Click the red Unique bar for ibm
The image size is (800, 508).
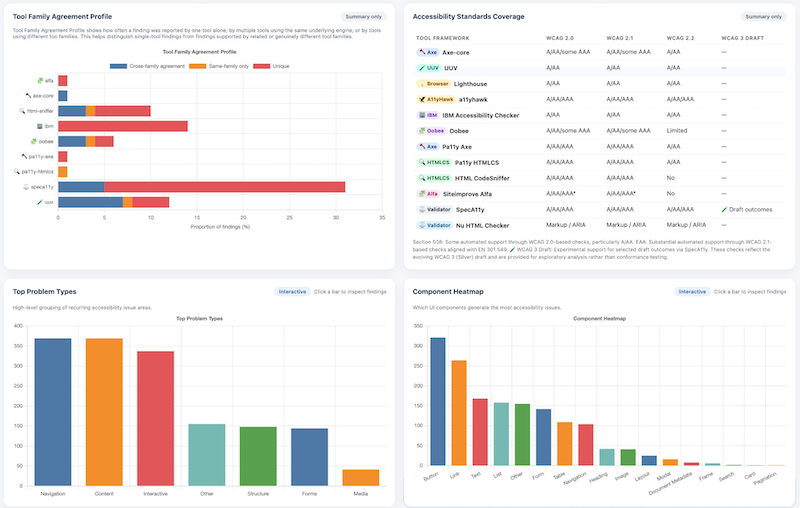(x=123, y=126)
